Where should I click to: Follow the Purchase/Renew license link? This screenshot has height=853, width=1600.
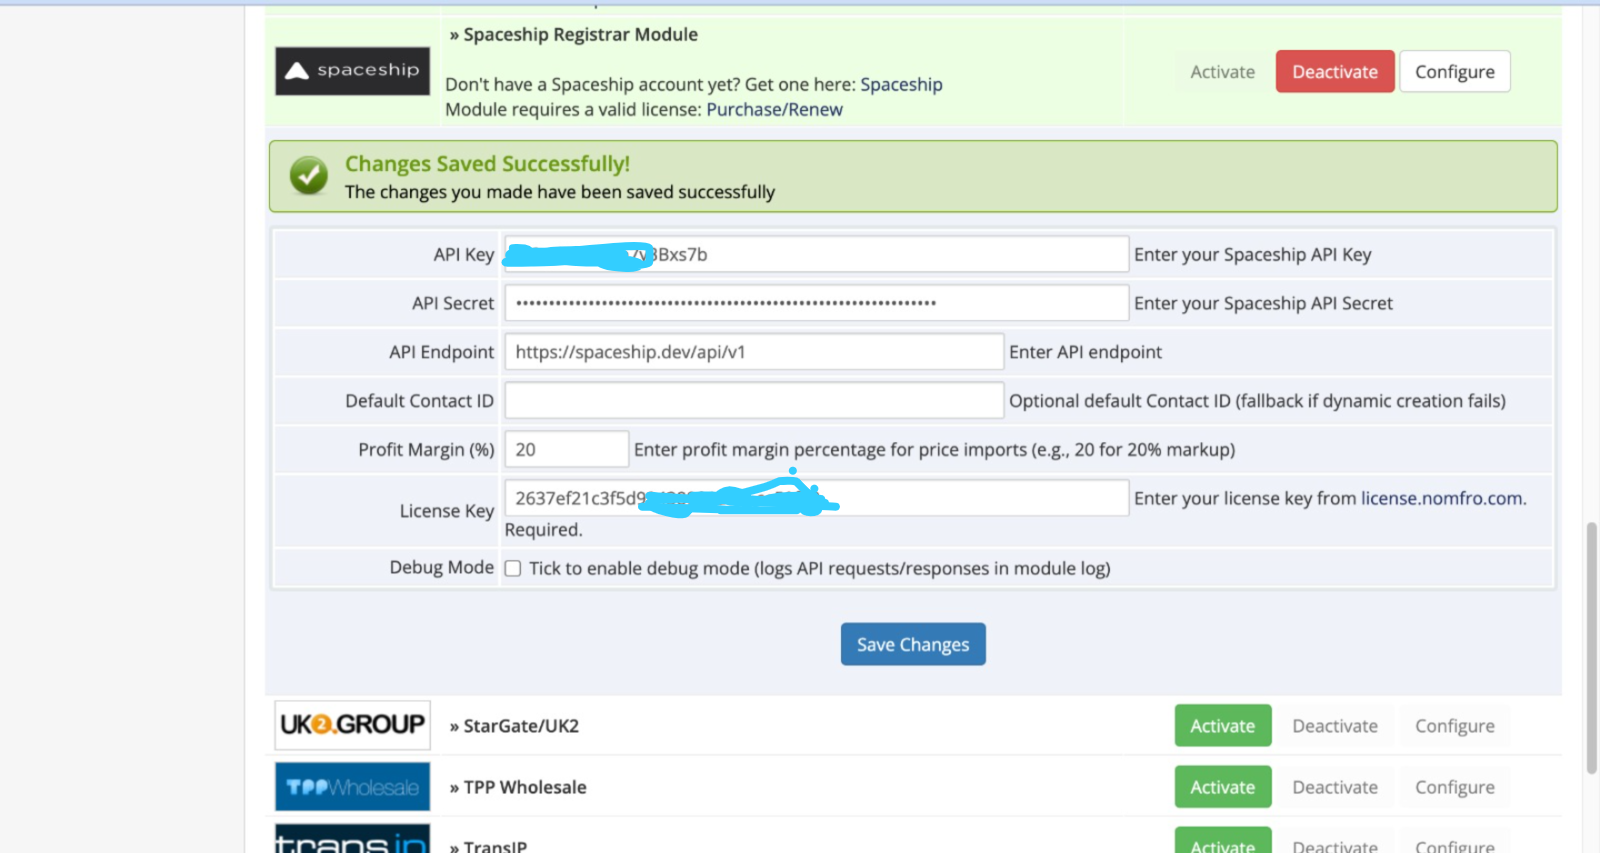click(774, 110)
